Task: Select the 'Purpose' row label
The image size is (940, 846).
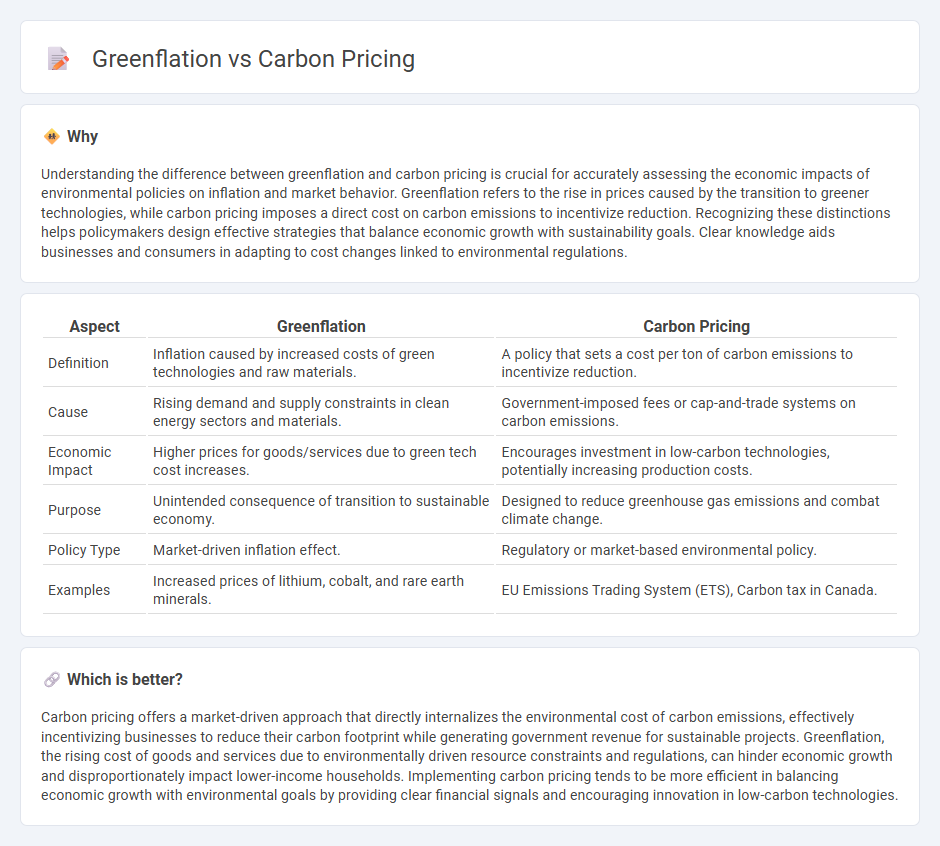Action: click(x=74, y=510)
